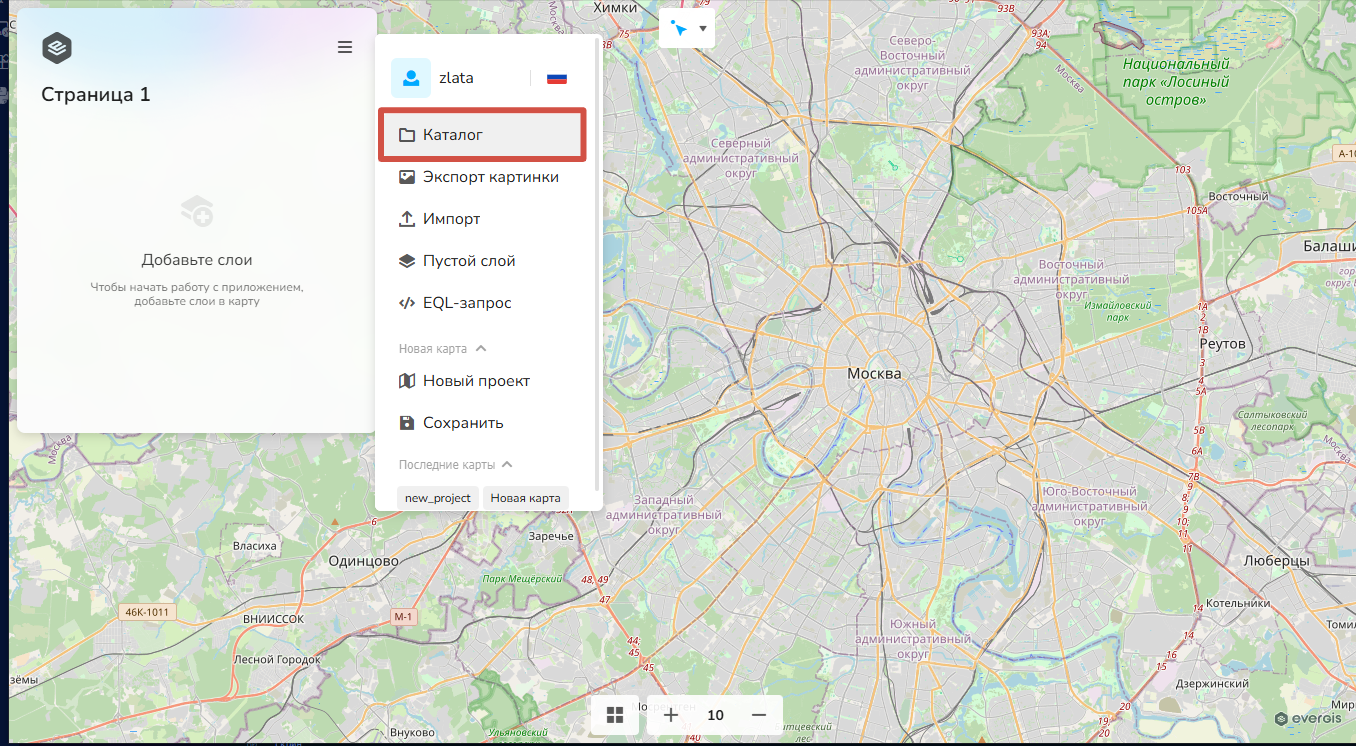Open the zlata user avatar
The height and width of the screenshot is (746, 1356).
410,78
